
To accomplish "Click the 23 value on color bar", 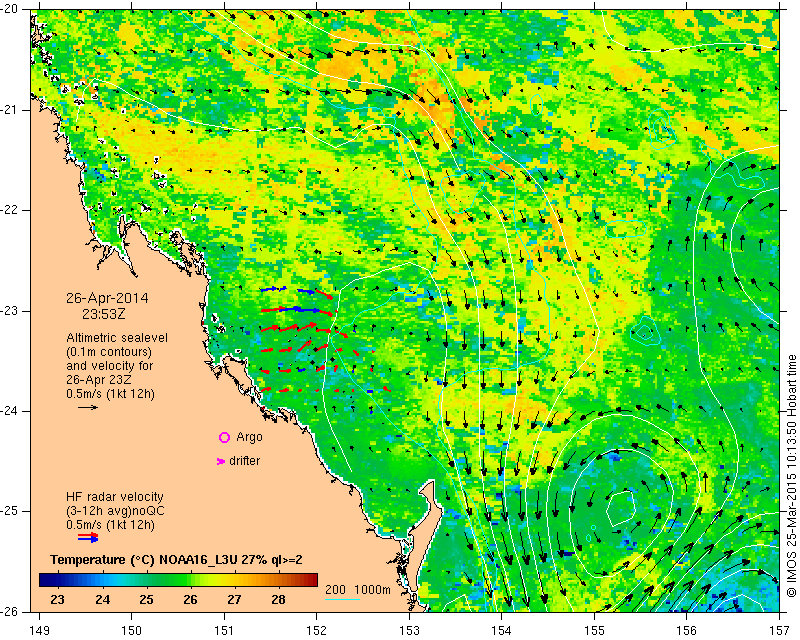I will [x=58, y=599].
